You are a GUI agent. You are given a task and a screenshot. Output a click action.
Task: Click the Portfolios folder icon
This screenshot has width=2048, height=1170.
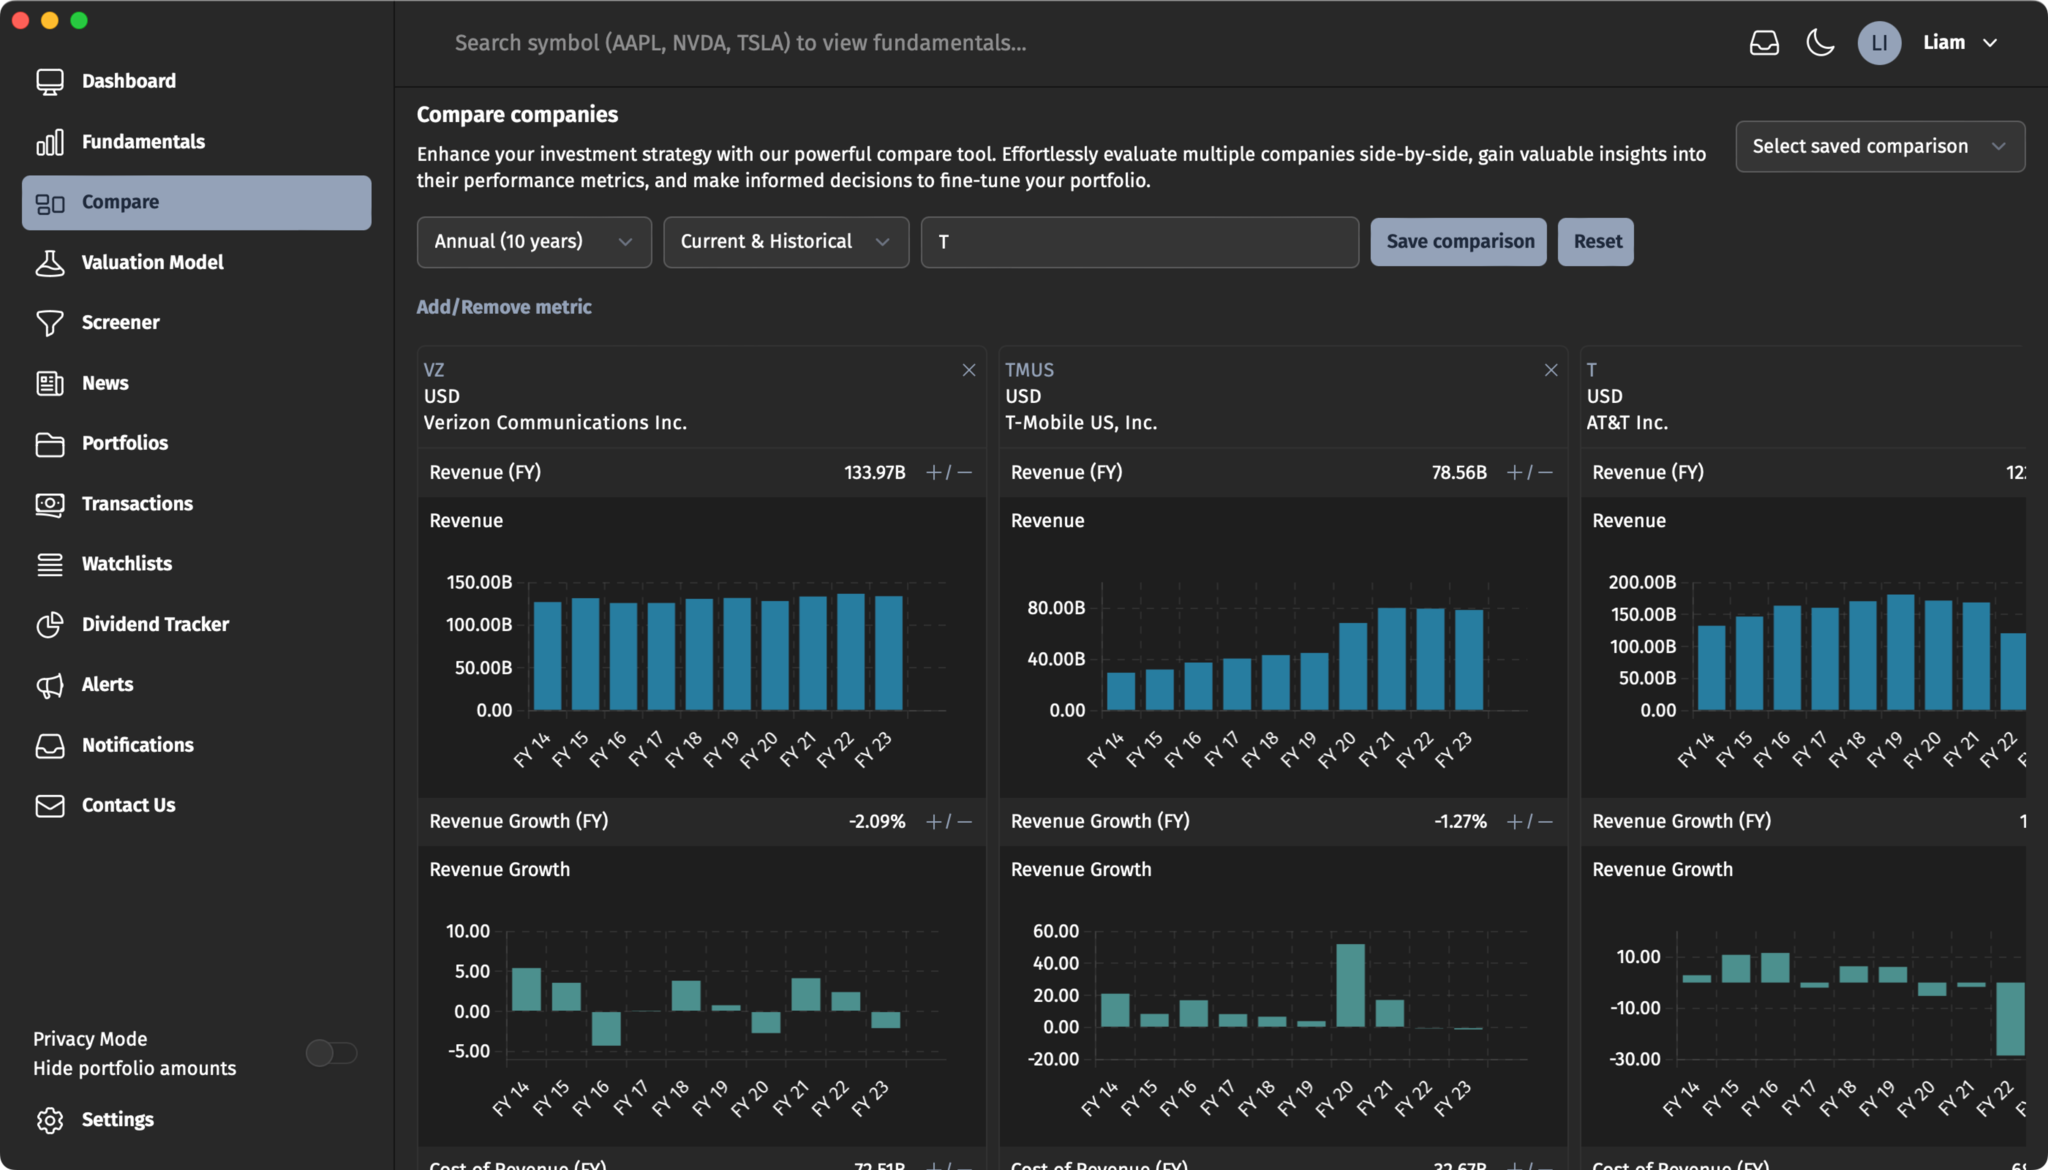click(50, 444)
